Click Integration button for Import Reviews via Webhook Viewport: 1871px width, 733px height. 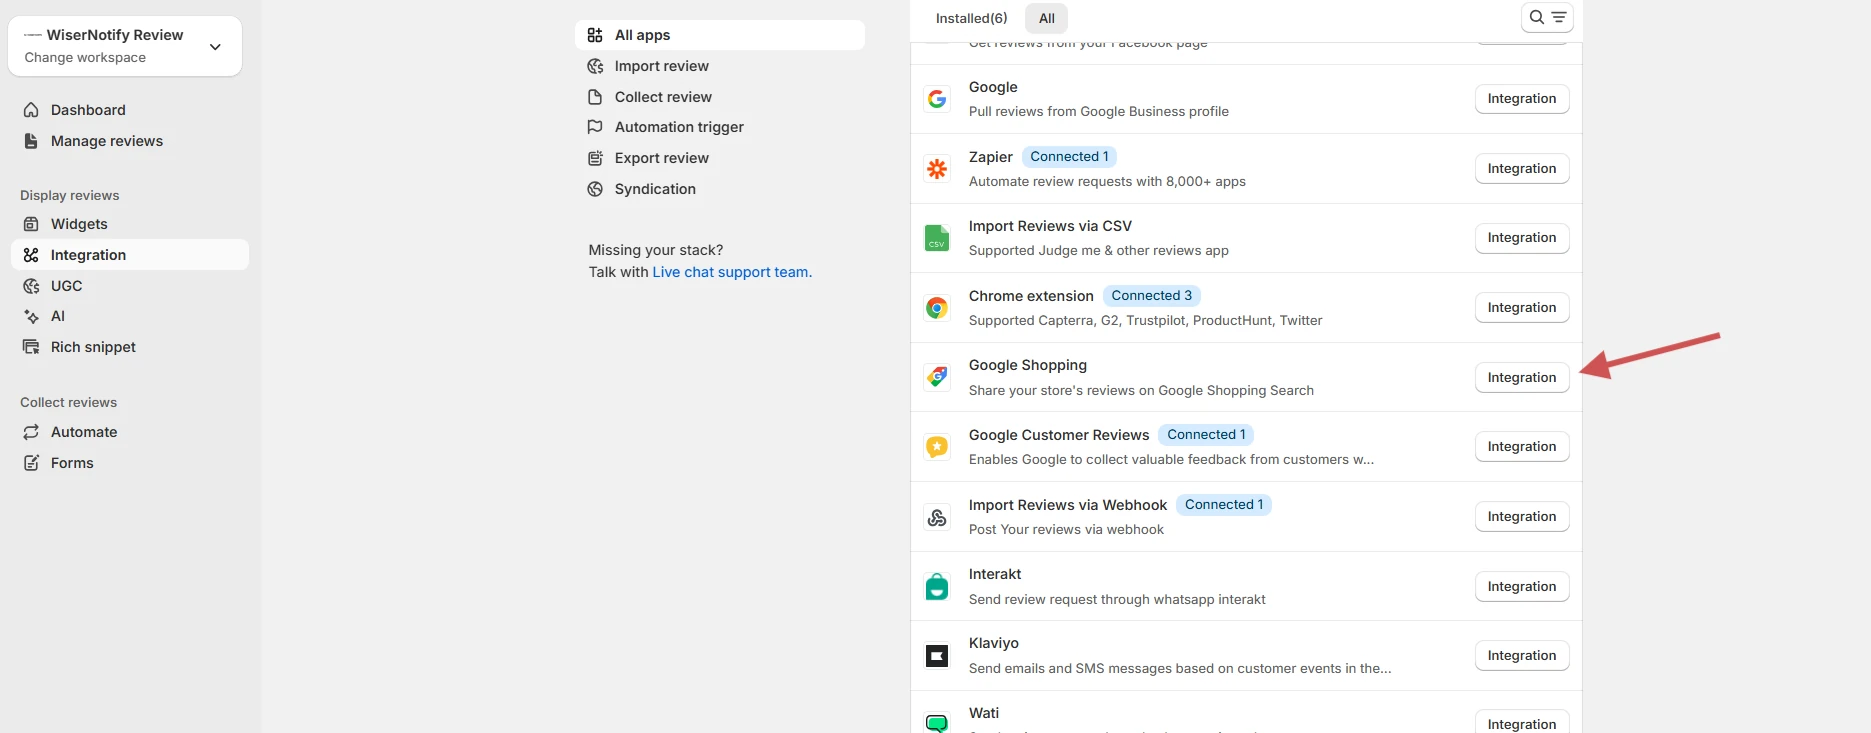[x=1522, y=517]
